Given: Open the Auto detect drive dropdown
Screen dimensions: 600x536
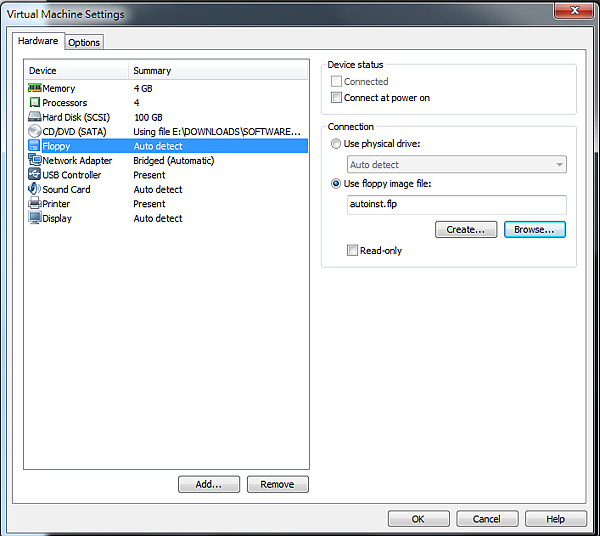Looking at the screenshot, I should point(457,165).
